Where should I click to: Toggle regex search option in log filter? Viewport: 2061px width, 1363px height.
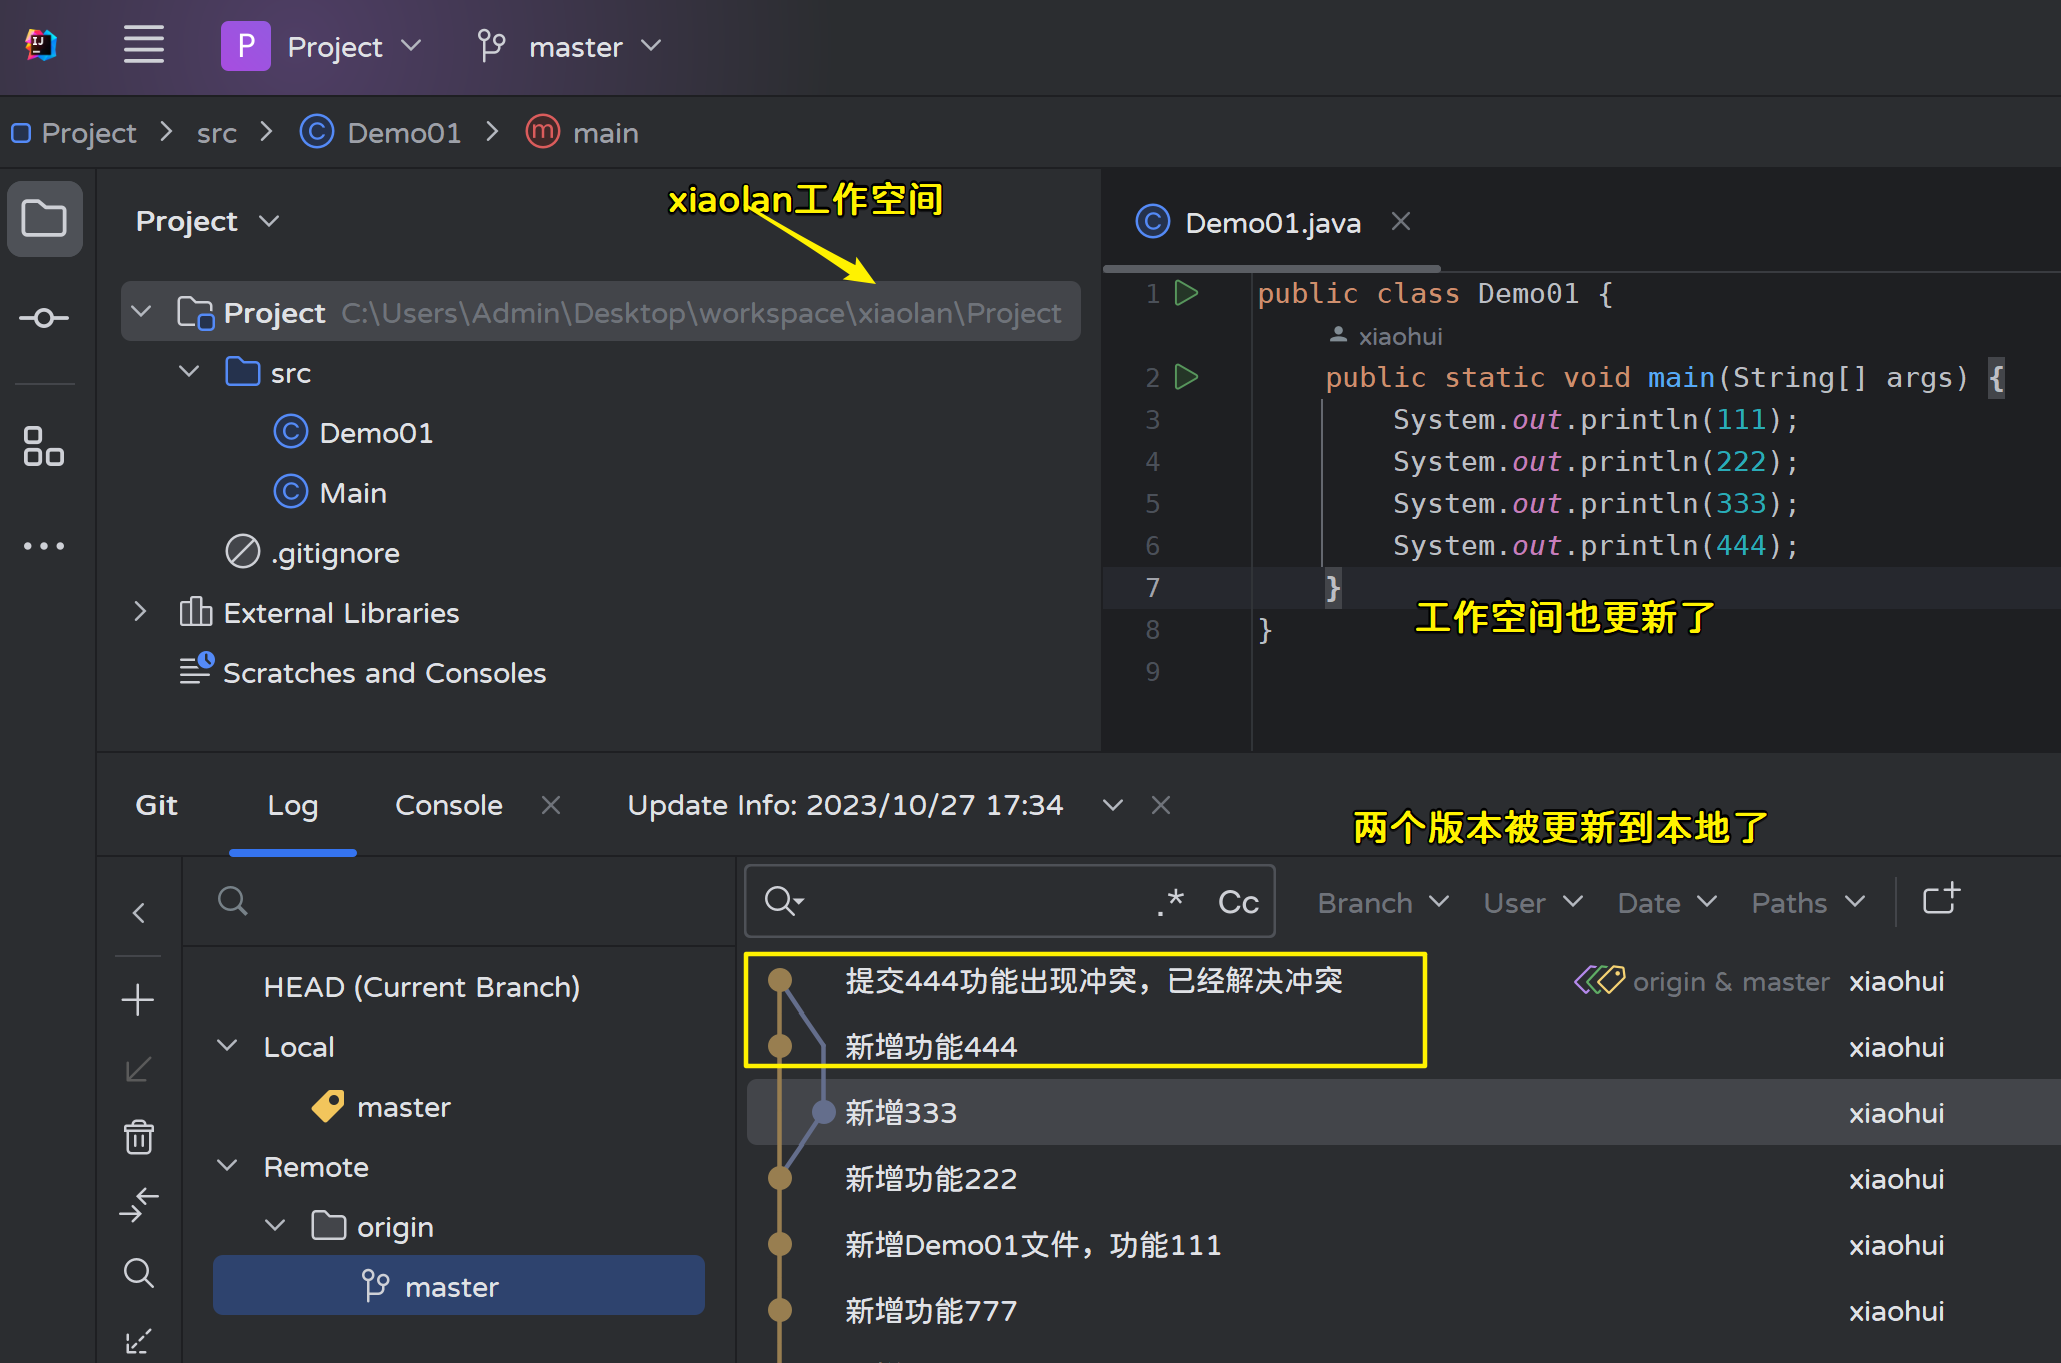pyautogui.click(x=1170, y=902)
